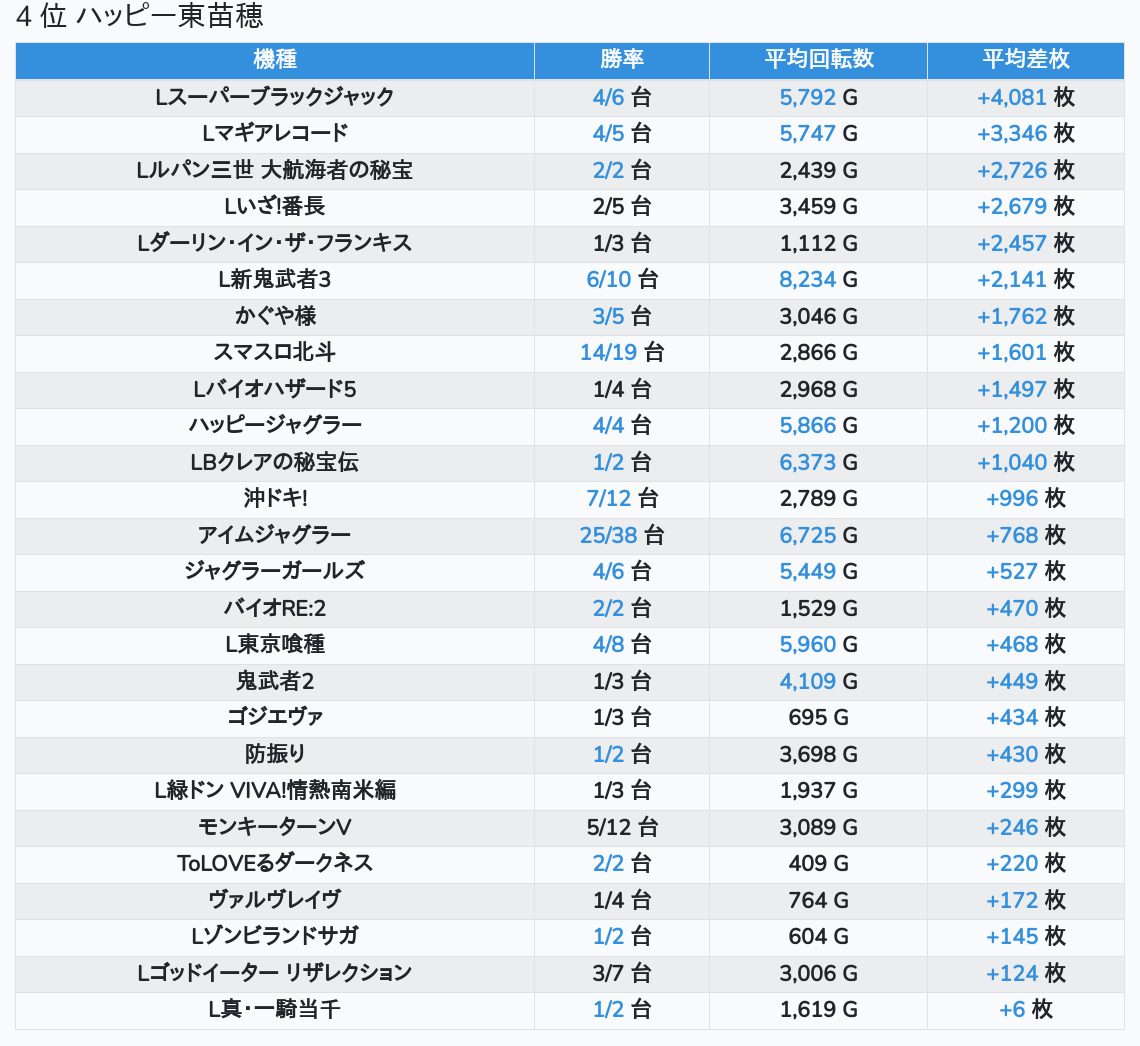Click the 6,373 G value for LBクレアの秘宝伝
1140x1046 pixels.
[x=807, y=462]
